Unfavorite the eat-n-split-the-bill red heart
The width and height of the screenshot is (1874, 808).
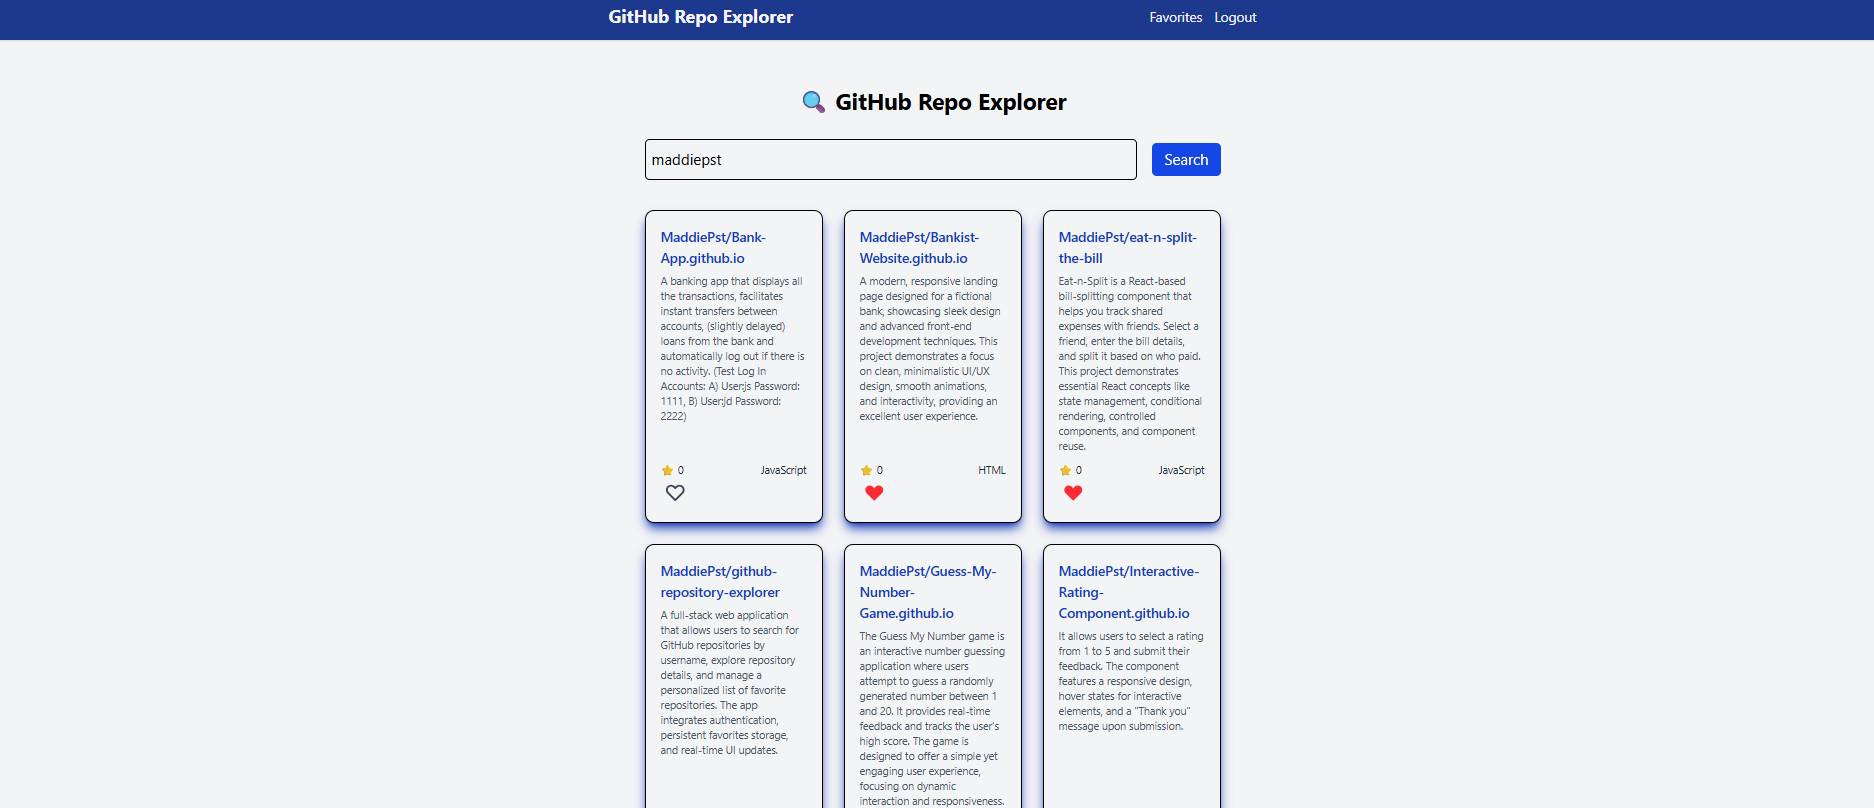coord(1073,493)
